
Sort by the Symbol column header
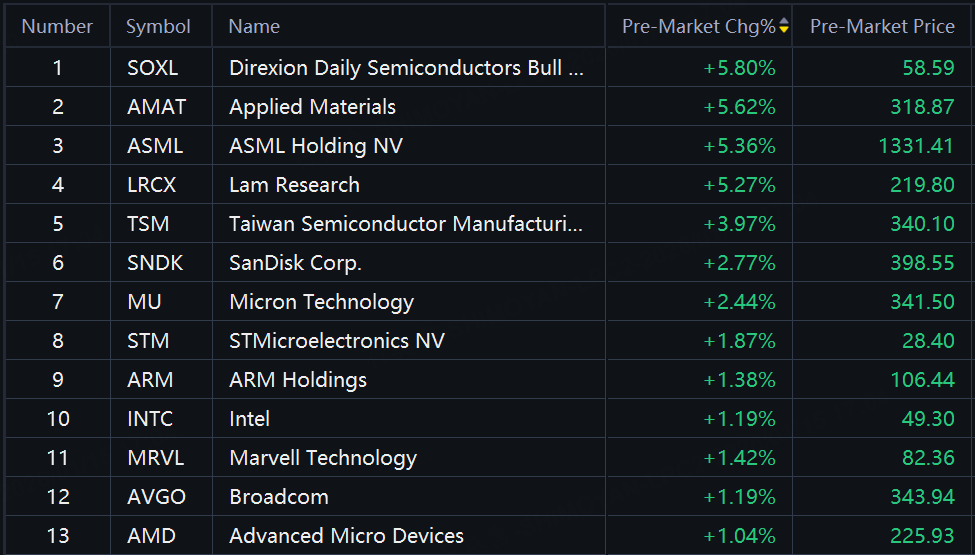(x=158, y=27)
